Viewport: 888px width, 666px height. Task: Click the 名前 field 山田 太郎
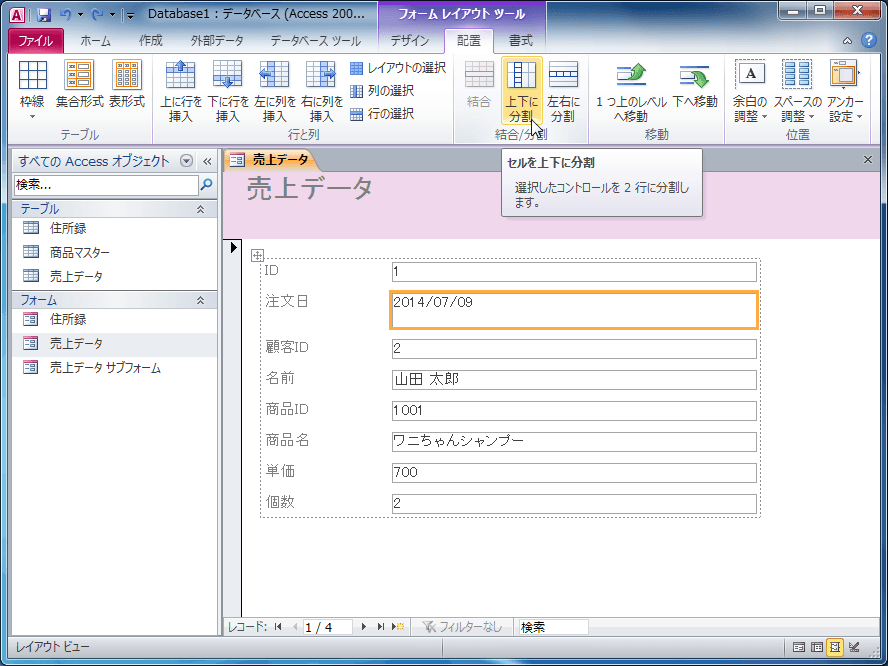pos(574,379)
